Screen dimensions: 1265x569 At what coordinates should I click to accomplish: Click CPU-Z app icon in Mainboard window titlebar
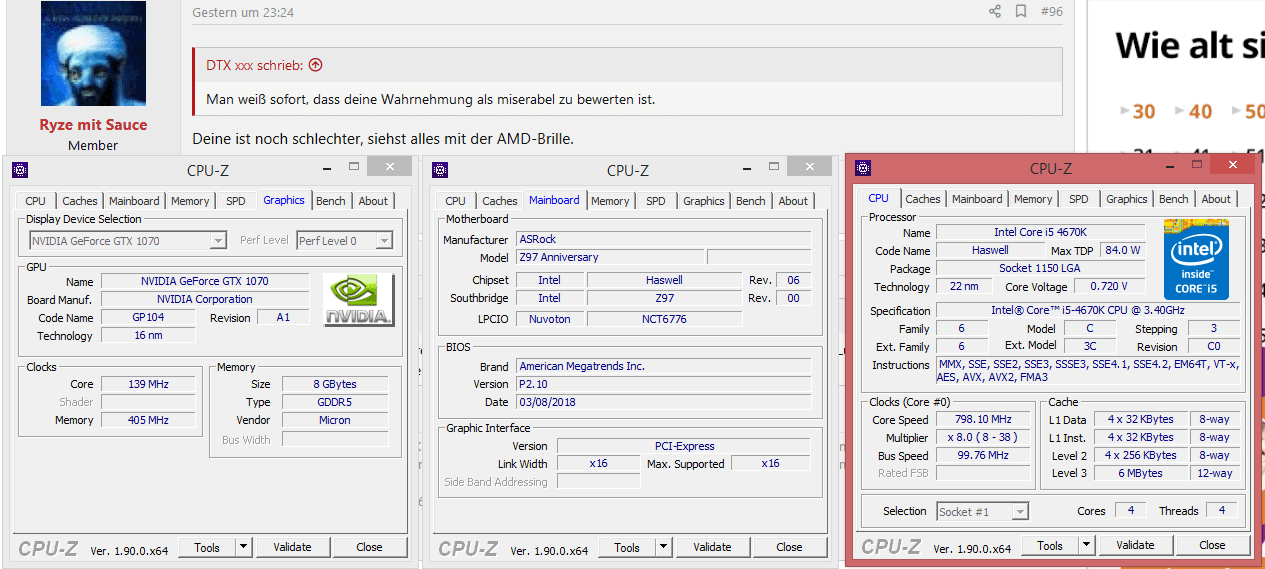coord(440,170)
